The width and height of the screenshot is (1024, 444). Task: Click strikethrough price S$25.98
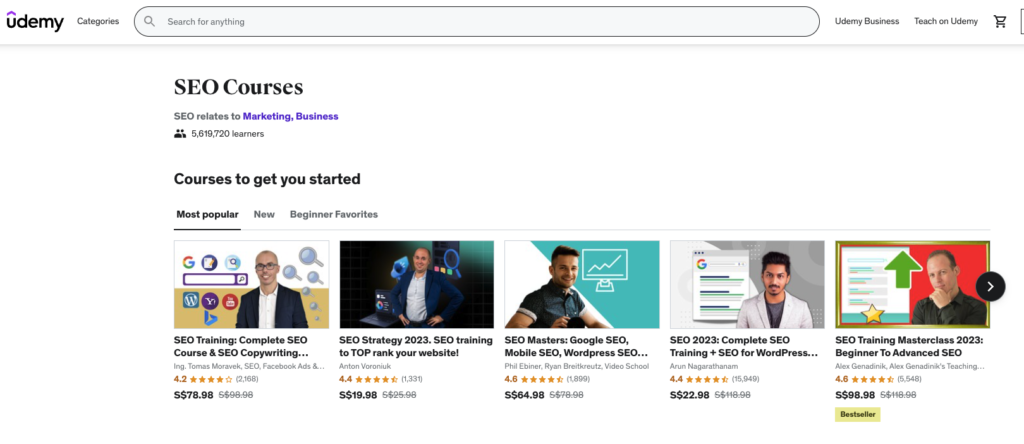pos(399,395)
